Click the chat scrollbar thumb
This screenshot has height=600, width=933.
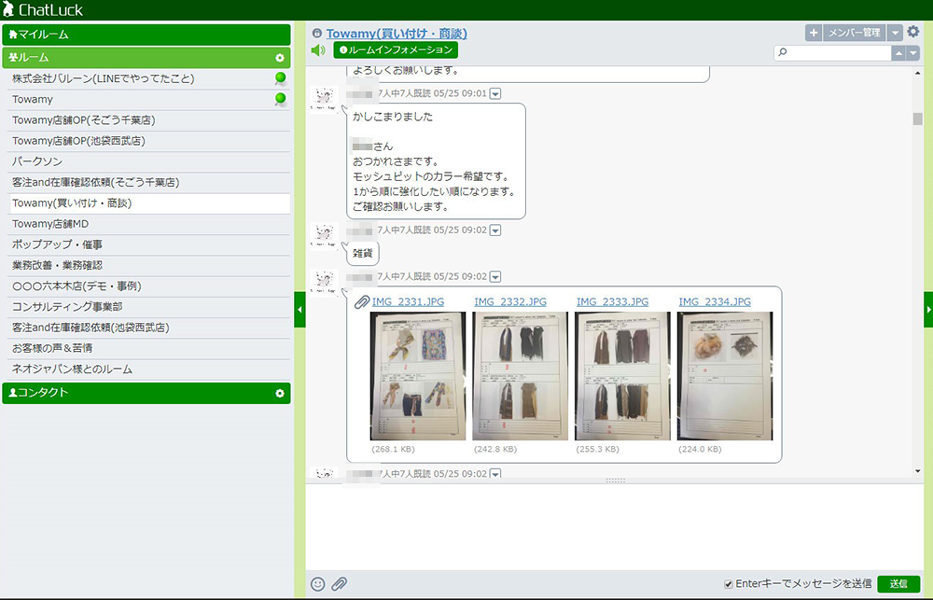click(x=918, y=119)
